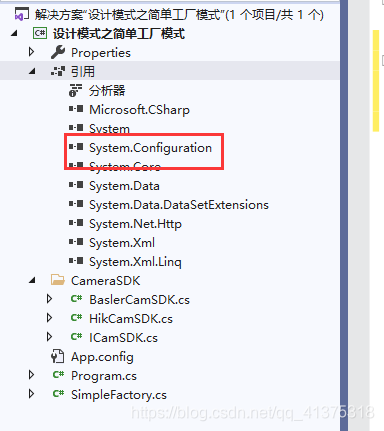Expand the SimpleFactory.cs node
Viewport: 384px width, 431px height.
click(x=32, y=394)
